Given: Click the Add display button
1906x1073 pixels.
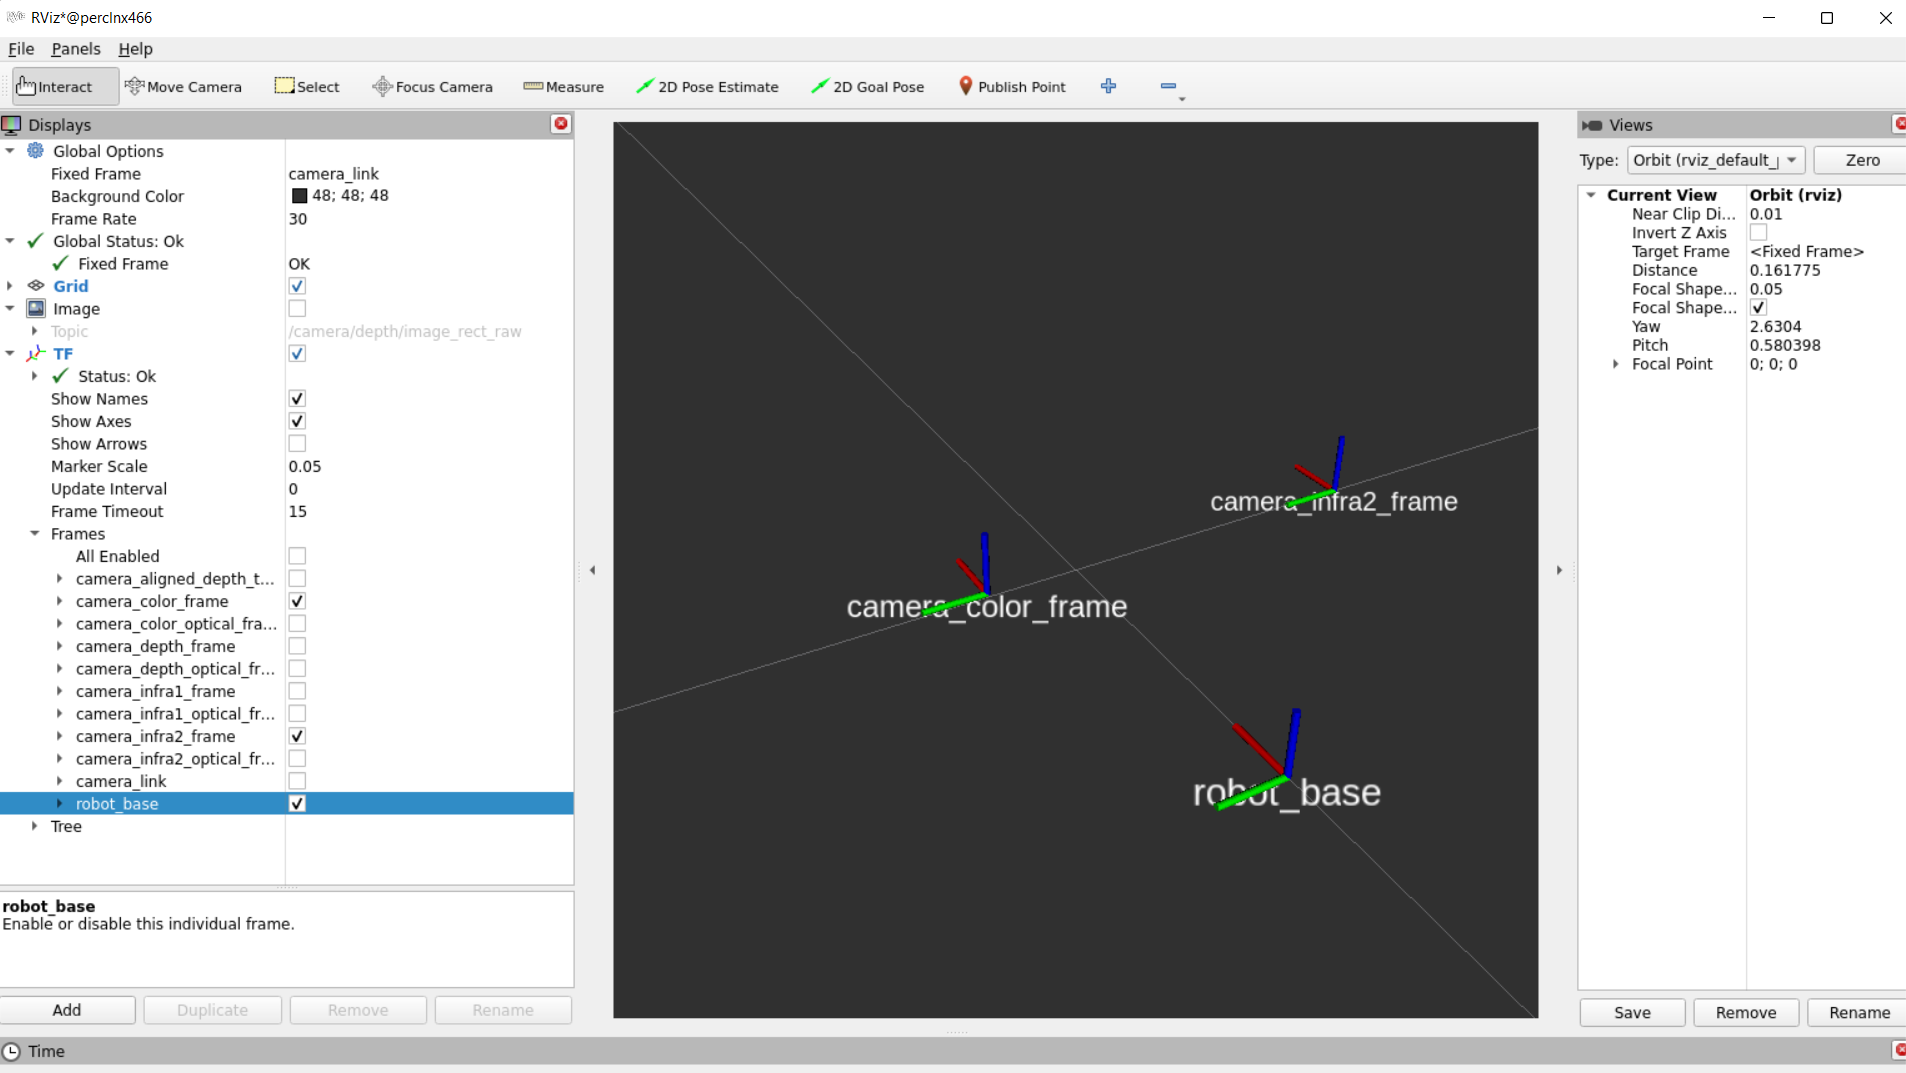Looking at the screenshot, I should [x=67, y=1010].
